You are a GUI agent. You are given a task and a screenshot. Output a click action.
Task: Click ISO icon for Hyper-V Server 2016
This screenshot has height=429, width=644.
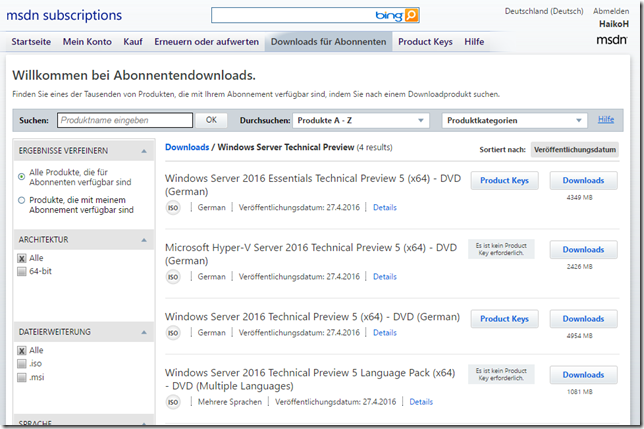tap(173, 277)
